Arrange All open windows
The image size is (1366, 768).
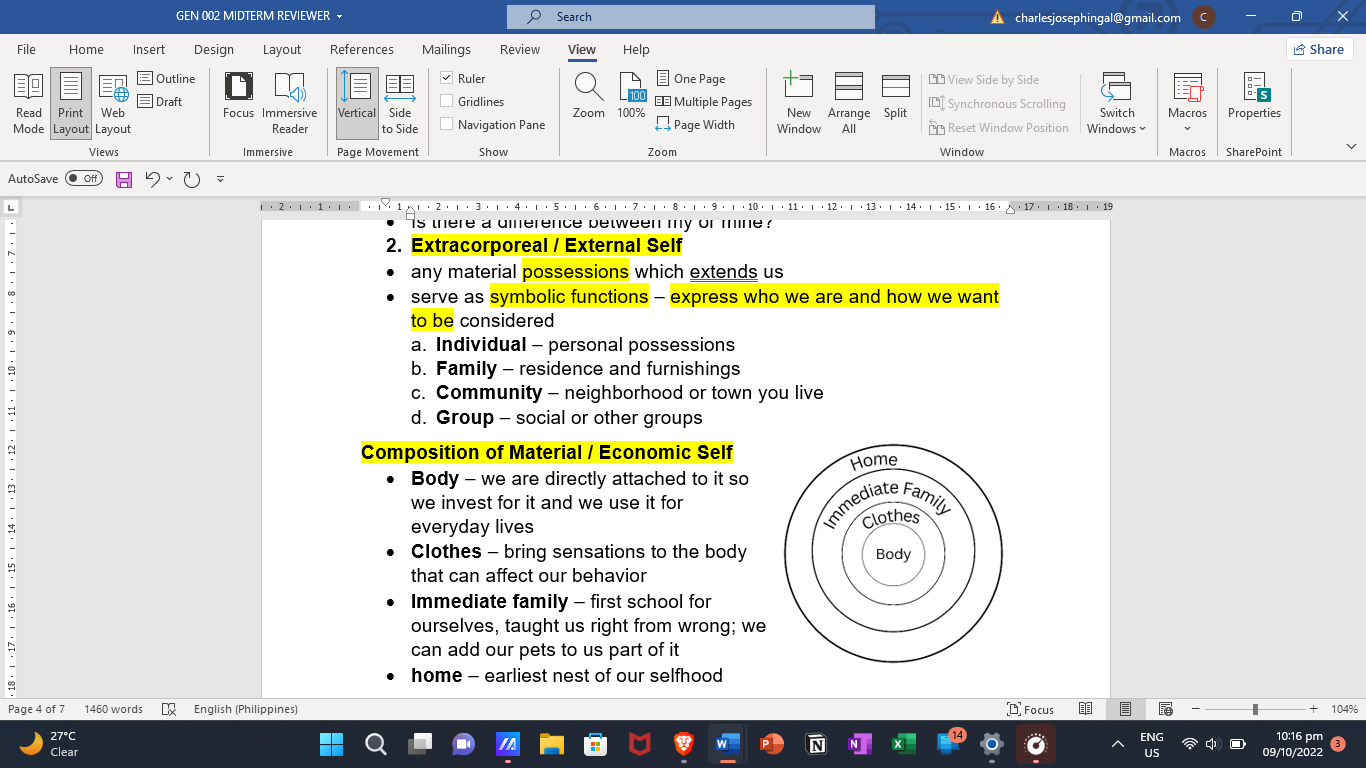[849, 103]
